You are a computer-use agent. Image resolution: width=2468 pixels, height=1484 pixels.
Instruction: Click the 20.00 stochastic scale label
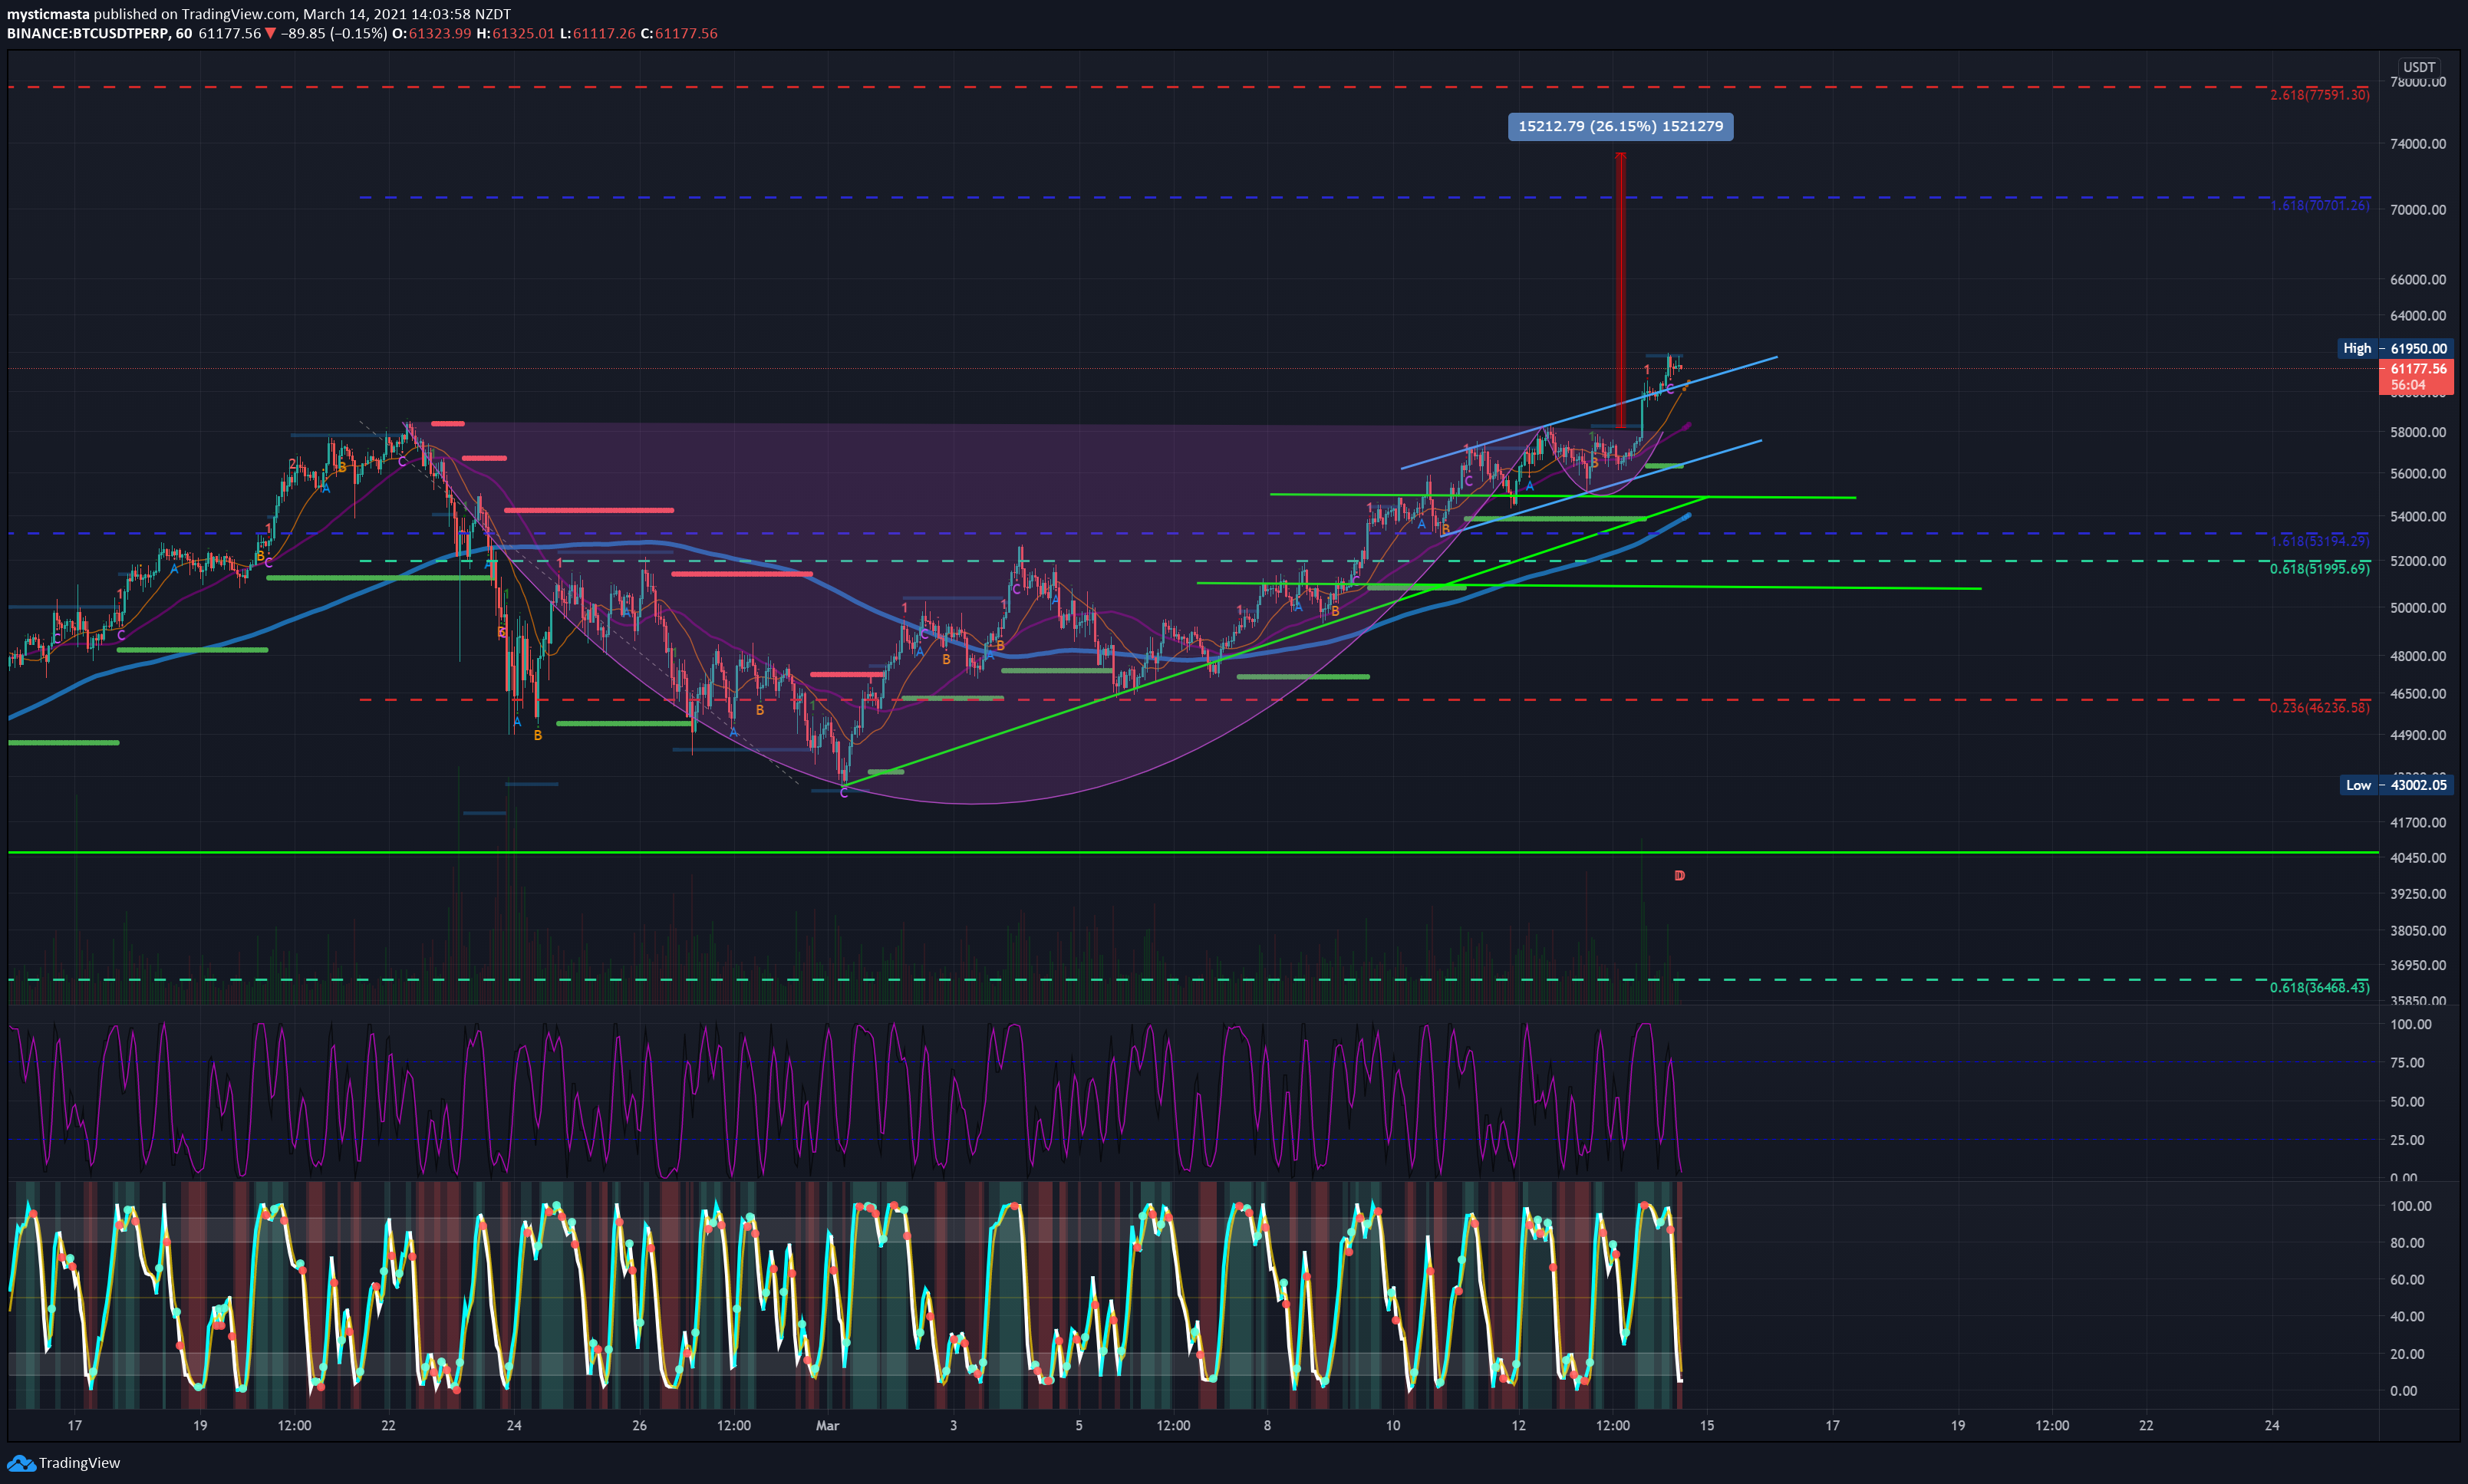(2407, 1354)
